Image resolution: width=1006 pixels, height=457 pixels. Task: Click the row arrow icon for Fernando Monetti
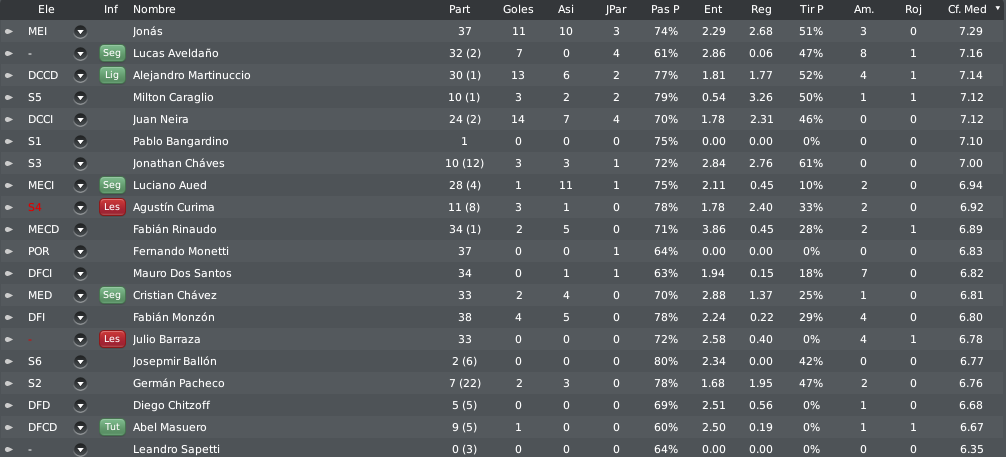pyautogui.click(x=8, y=251)
